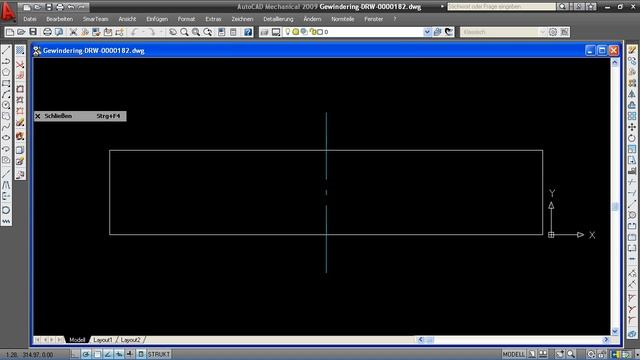Open the Normteile menu
The image size is (640, 360).
pyautogui.click(x=343, y=19)
